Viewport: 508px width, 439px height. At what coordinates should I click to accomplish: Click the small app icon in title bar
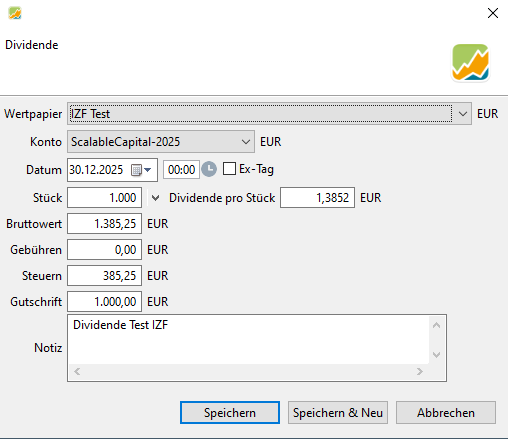pos(15,13)
